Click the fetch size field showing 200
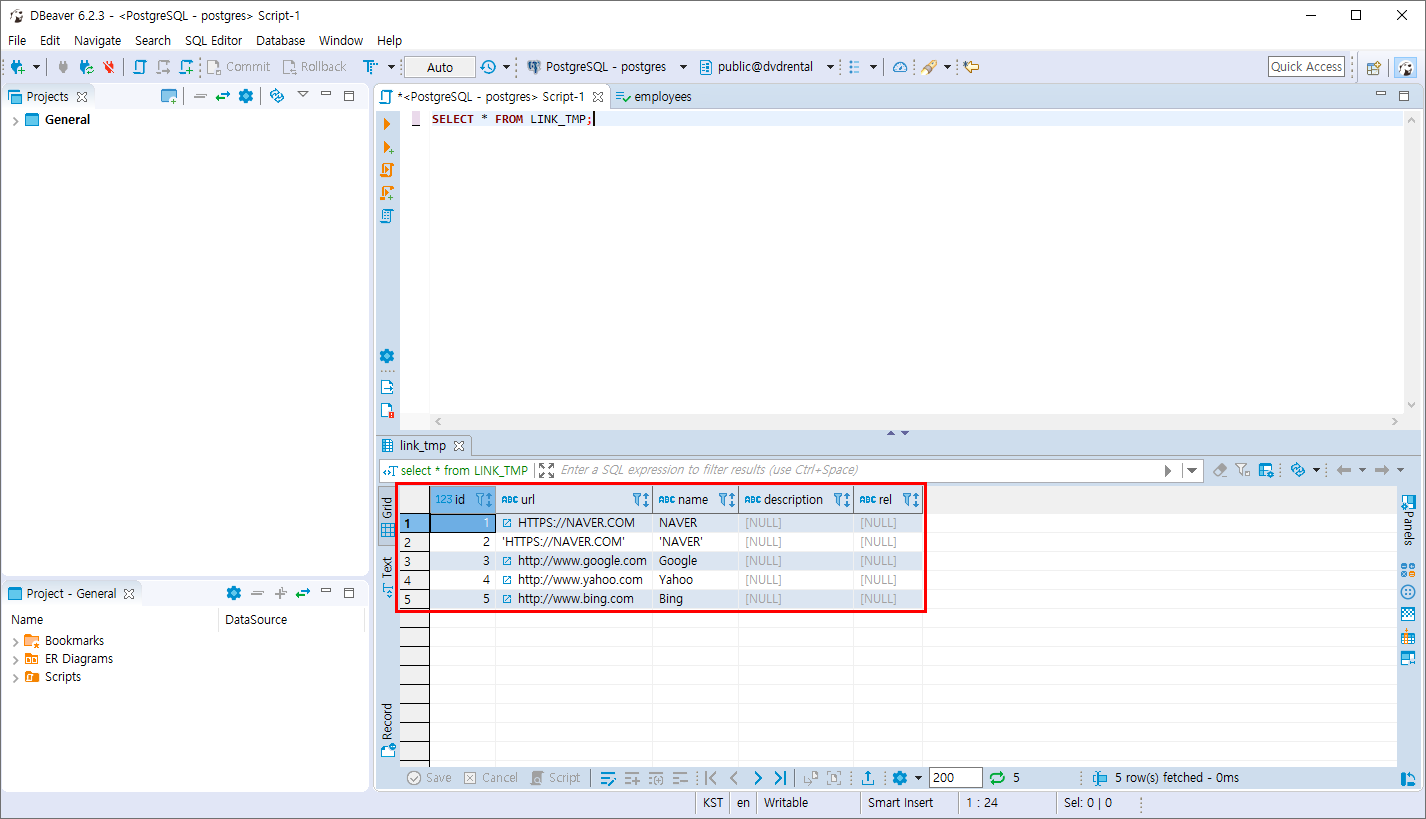1426x819 pixels. (x=955, y=777)
